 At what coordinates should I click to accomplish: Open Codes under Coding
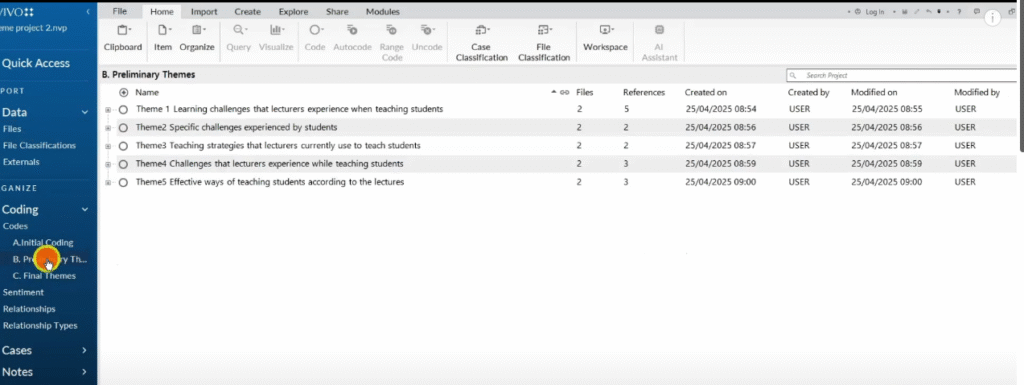point(15,226)
